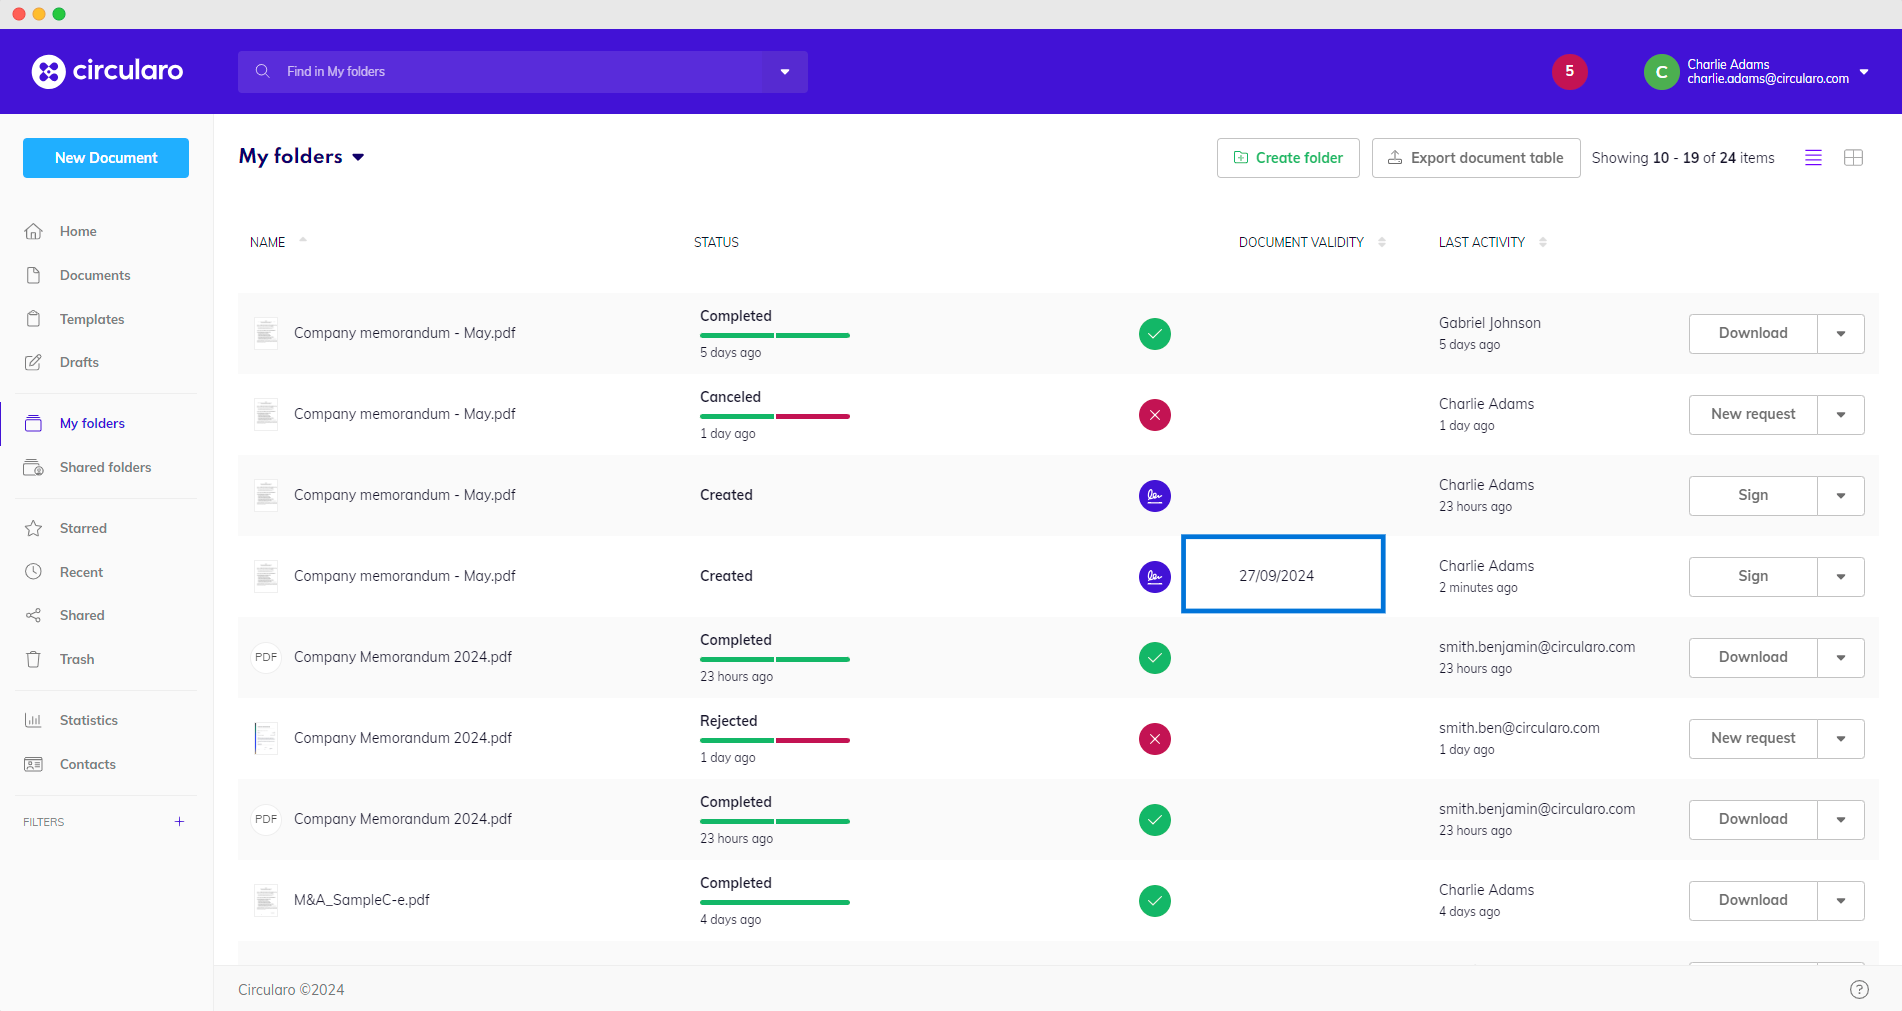Switch to grid view layout icon
Screen dimensions: 1902x1011
pos(1853,158)
